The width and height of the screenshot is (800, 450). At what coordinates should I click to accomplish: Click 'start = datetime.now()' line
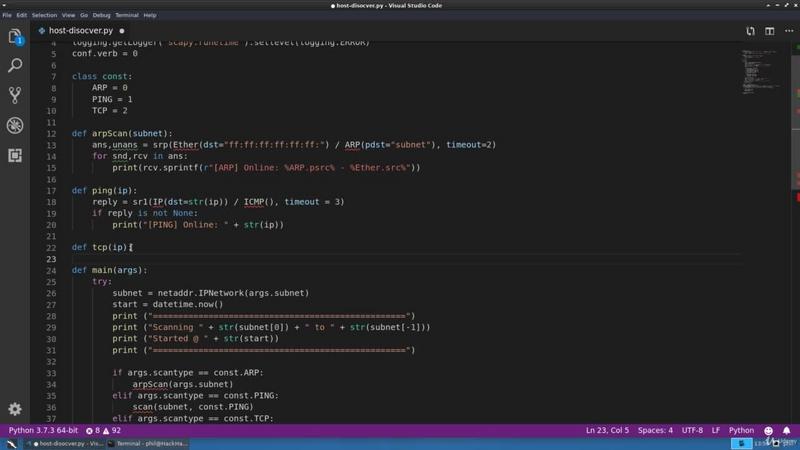pyautogui.click(x=168, y=305)
